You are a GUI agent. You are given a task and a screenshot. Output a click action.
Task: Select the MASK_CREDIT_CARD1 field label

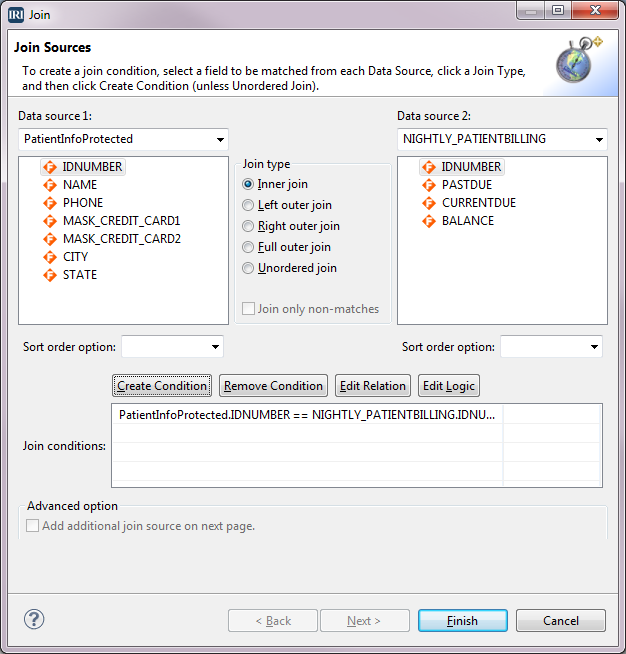click(121, 221)
